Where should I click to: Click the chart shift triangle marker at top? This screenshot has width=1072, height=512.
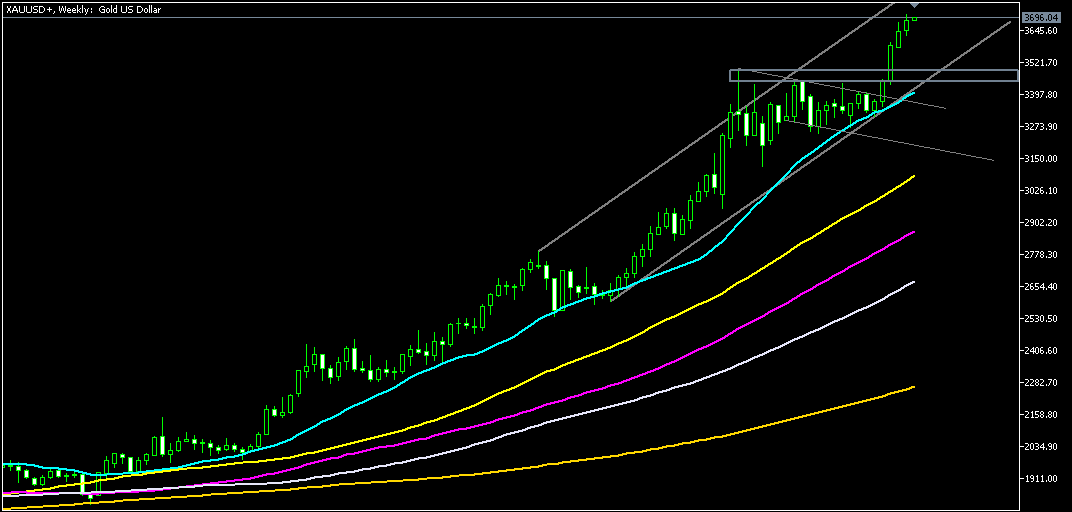point(914,6)
